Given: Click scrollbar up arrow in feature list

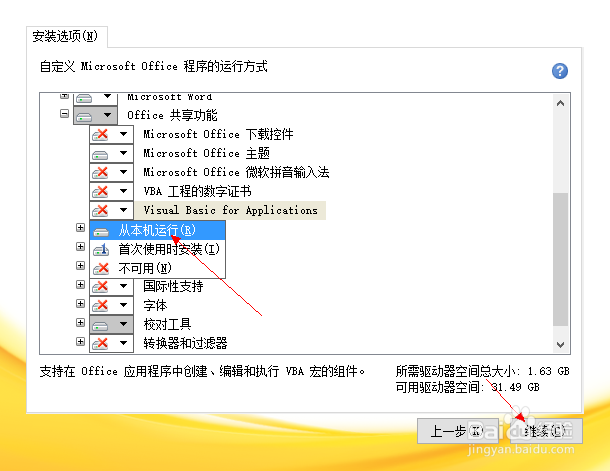Looking at the screenshot, I should (x=561, y=103).
